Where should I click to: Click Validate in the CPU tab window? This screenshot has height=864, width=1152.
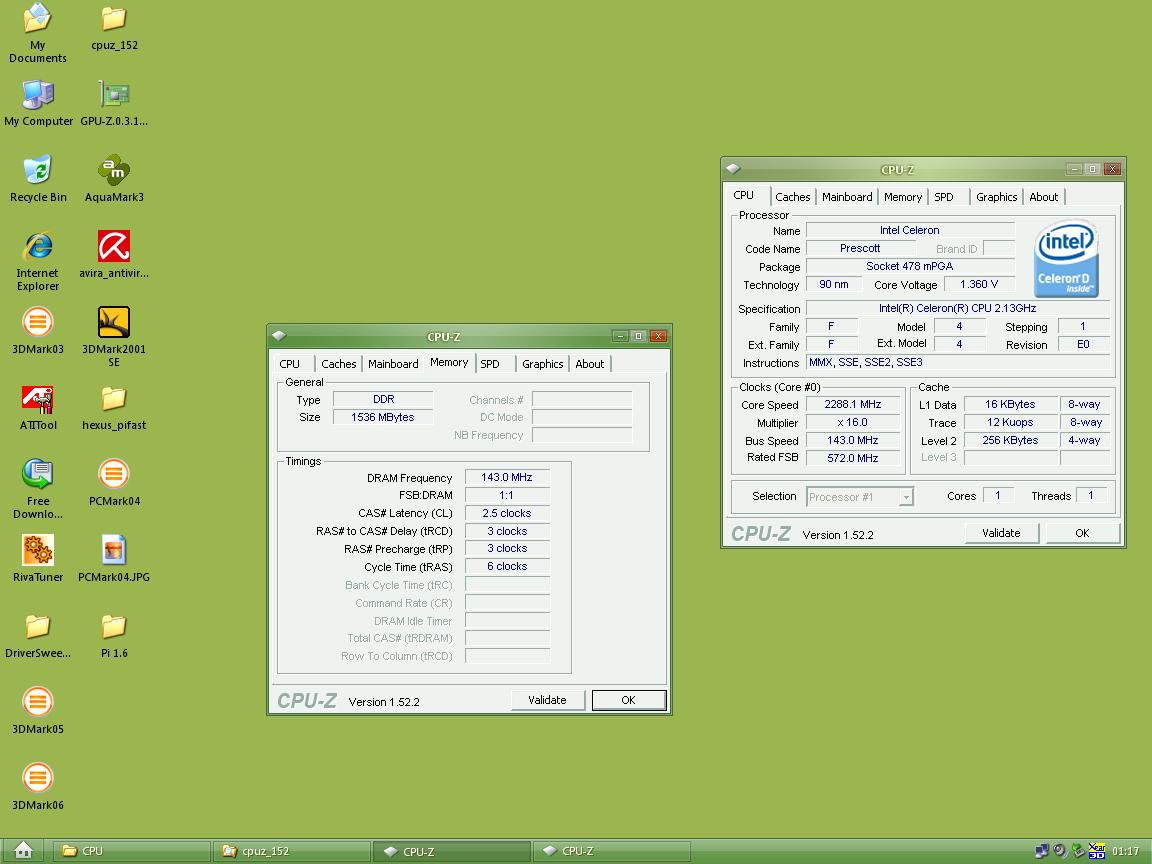(1001, 533)
